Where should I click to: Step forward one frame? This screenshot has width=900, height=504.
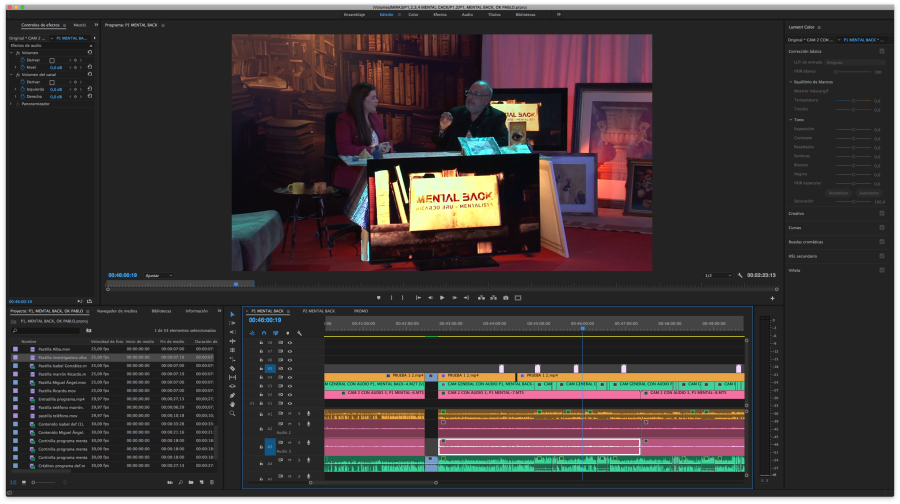click(x=454, y=298)
